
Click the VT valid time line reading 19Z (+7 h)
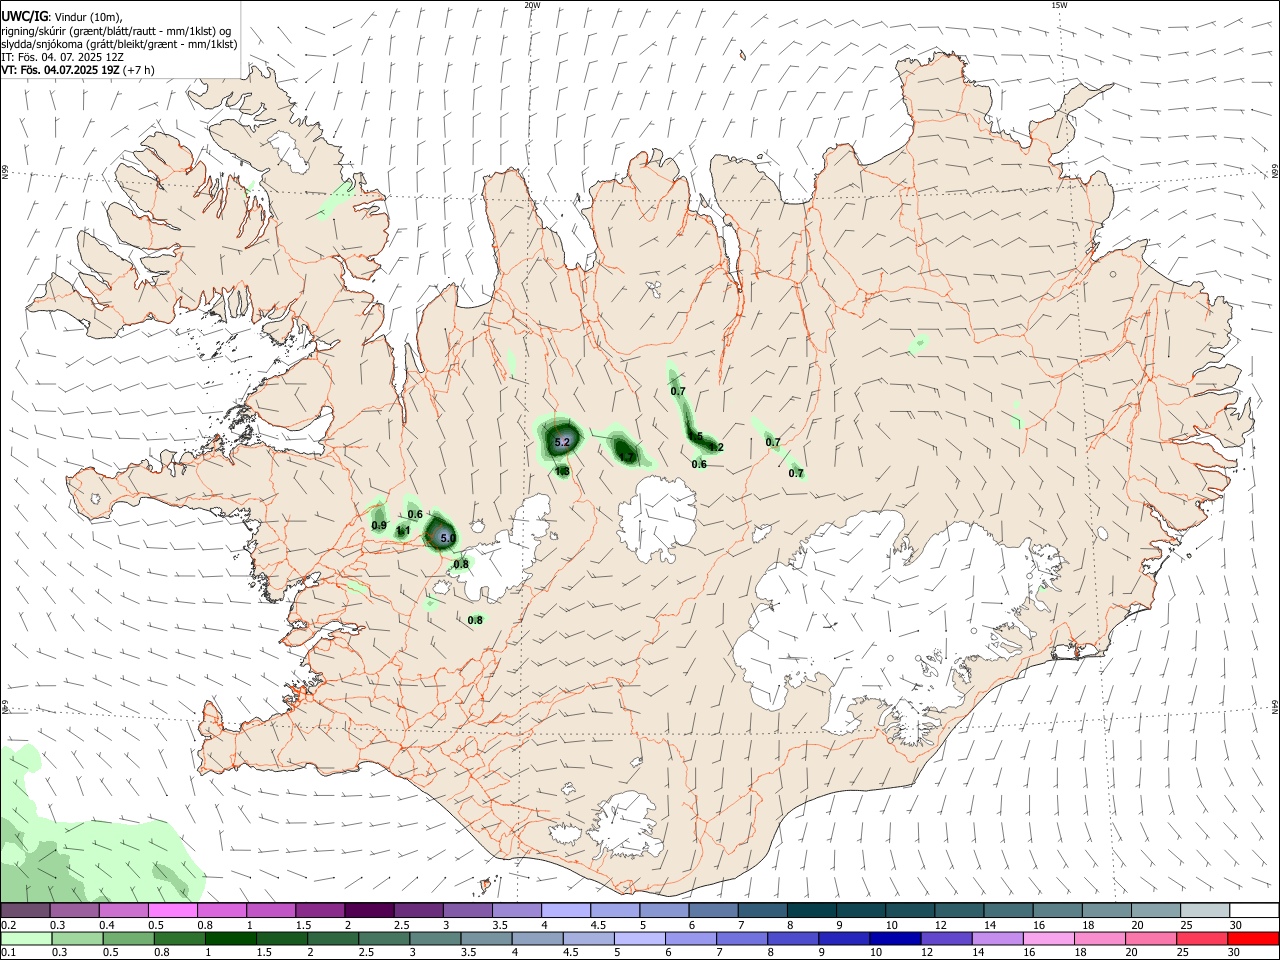coord(78,70)
